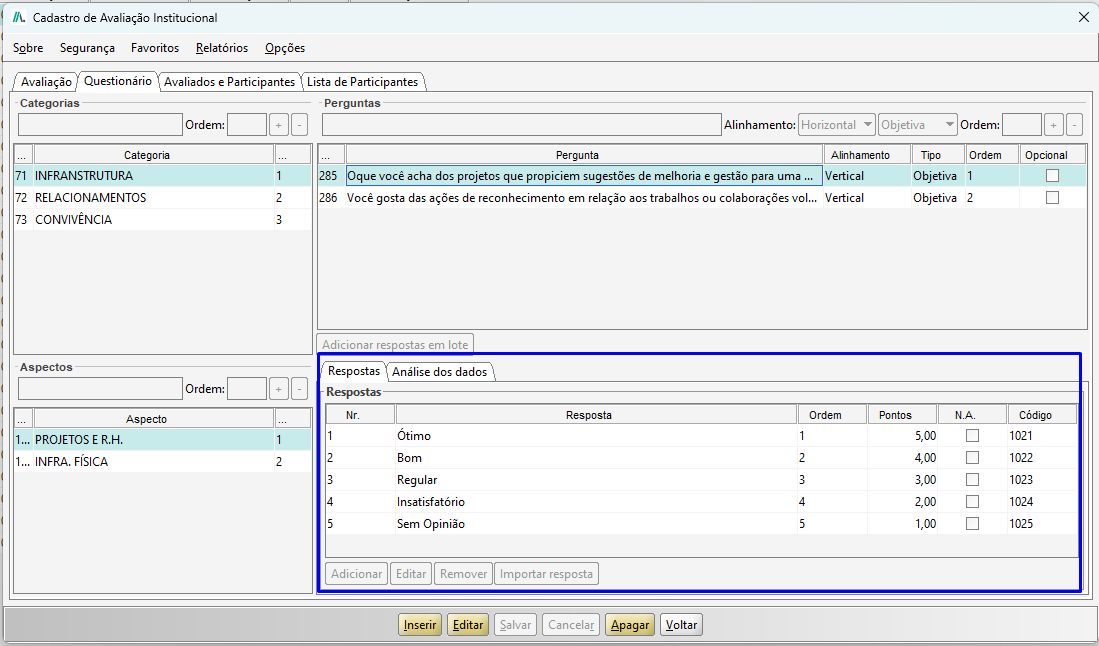Click the plus button in Aspectos
Screen dimensions: 1099x646
(279, 389)
